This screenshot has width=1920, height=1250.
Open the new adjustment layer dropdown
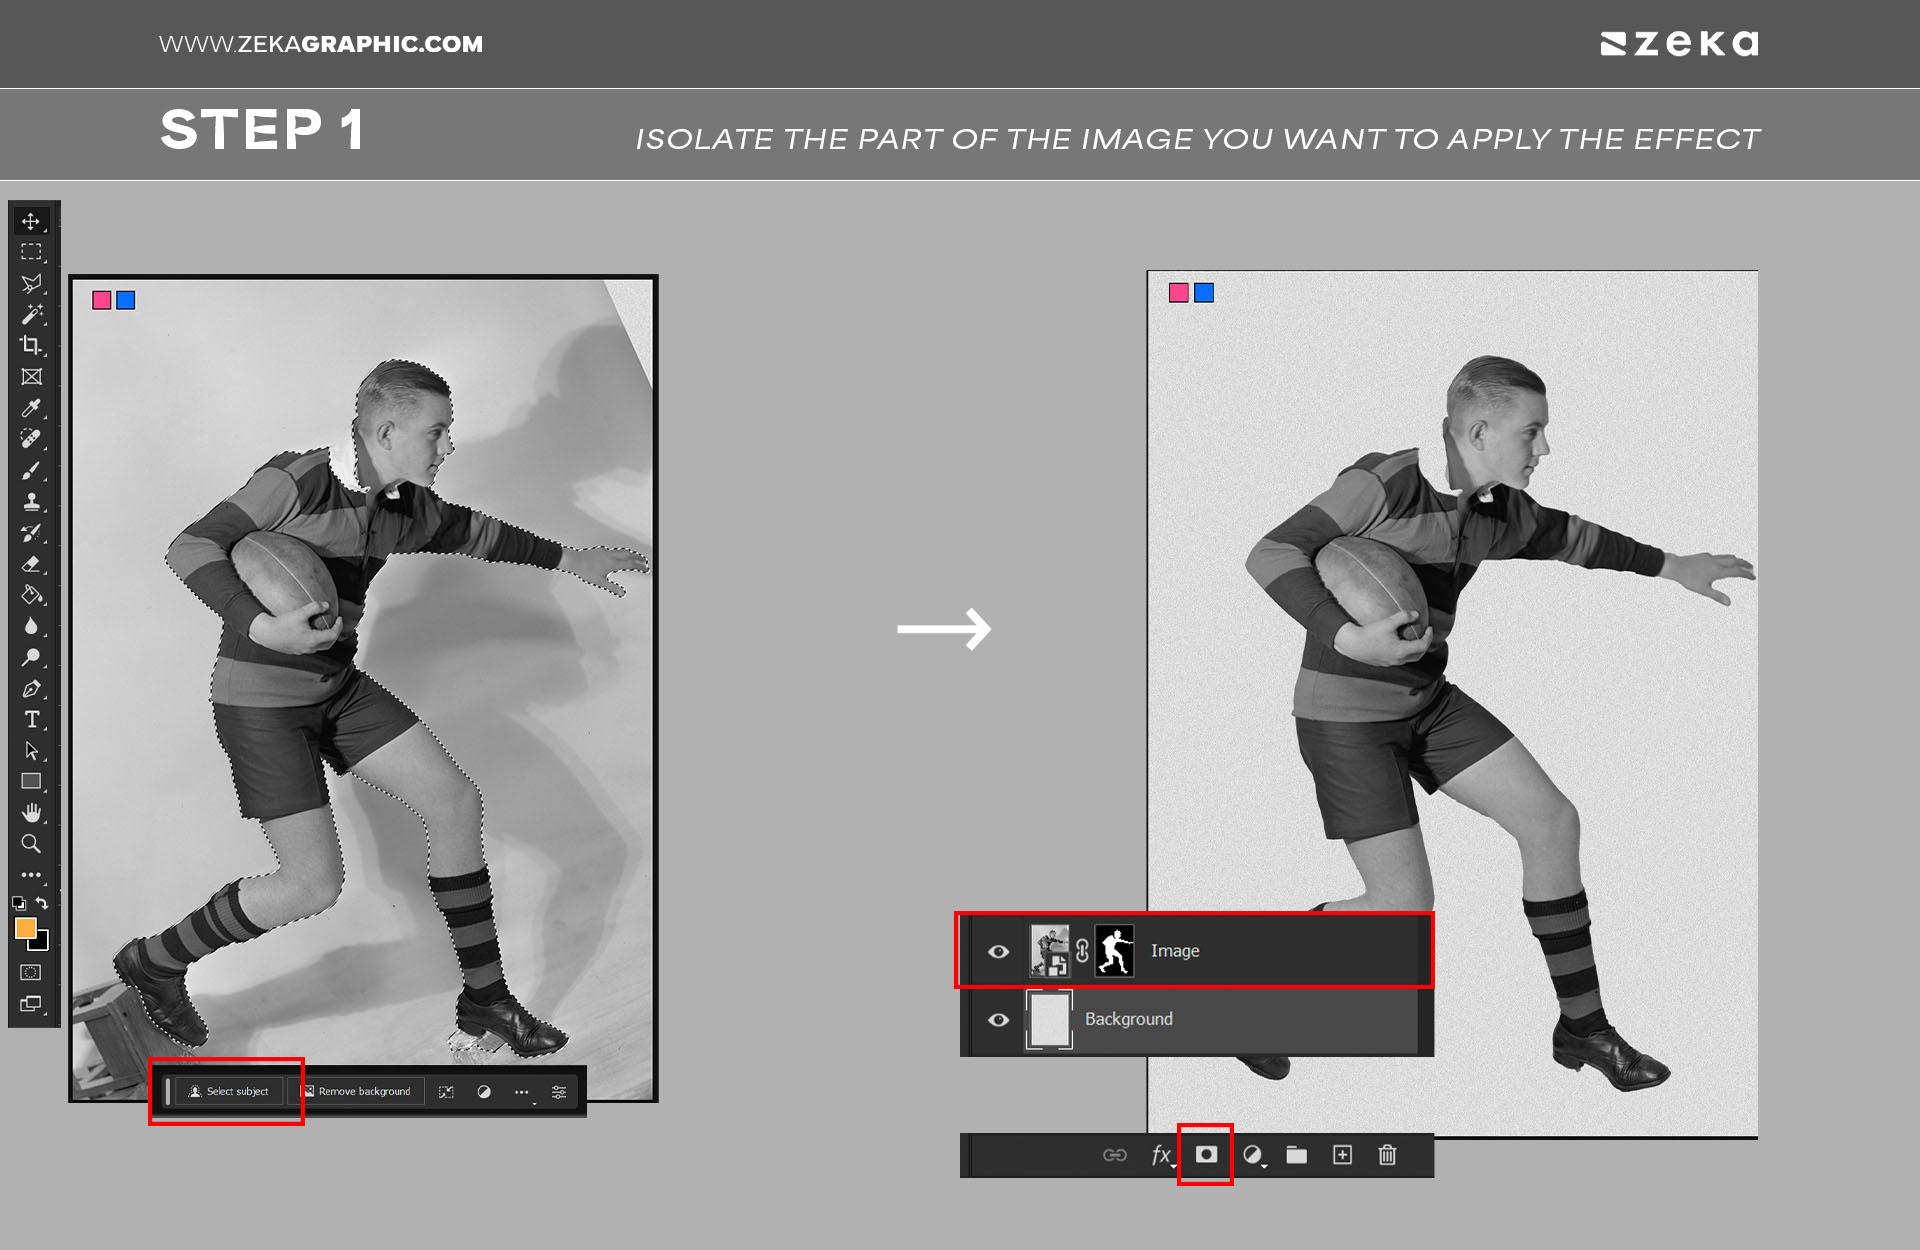[x=1252, y=1155]
